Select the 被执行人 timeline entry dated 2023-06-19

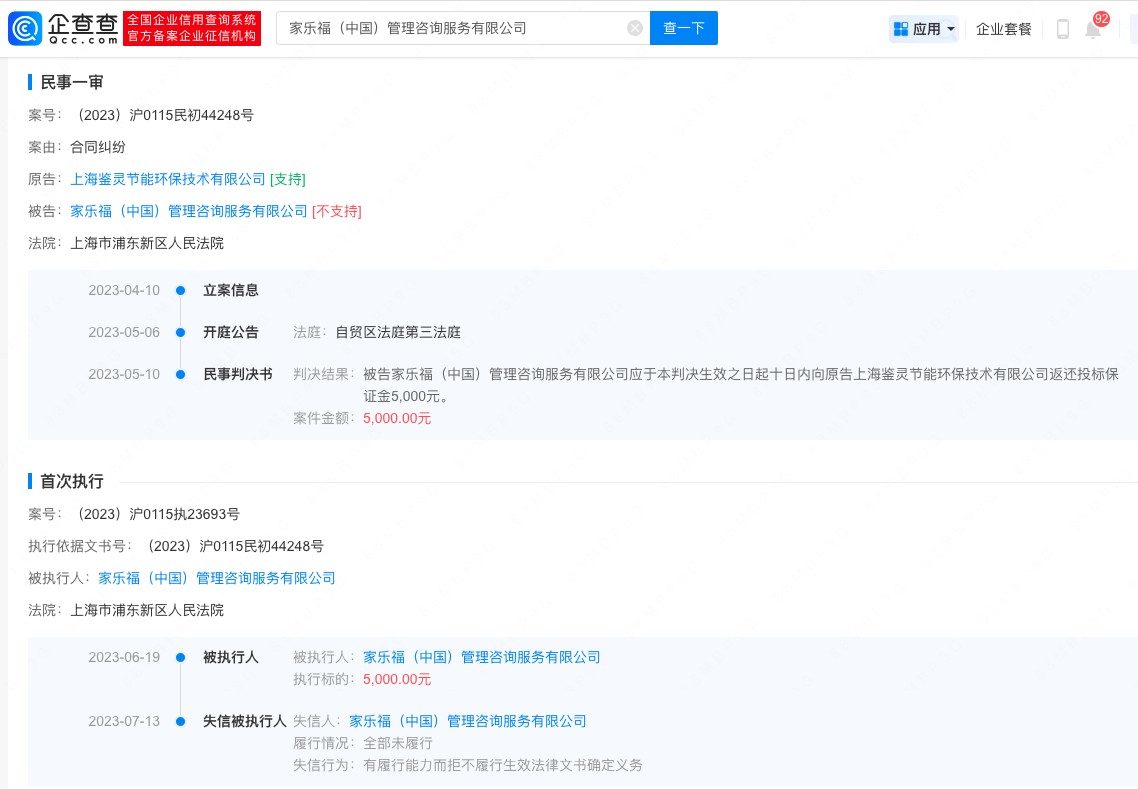pos(231,658)
